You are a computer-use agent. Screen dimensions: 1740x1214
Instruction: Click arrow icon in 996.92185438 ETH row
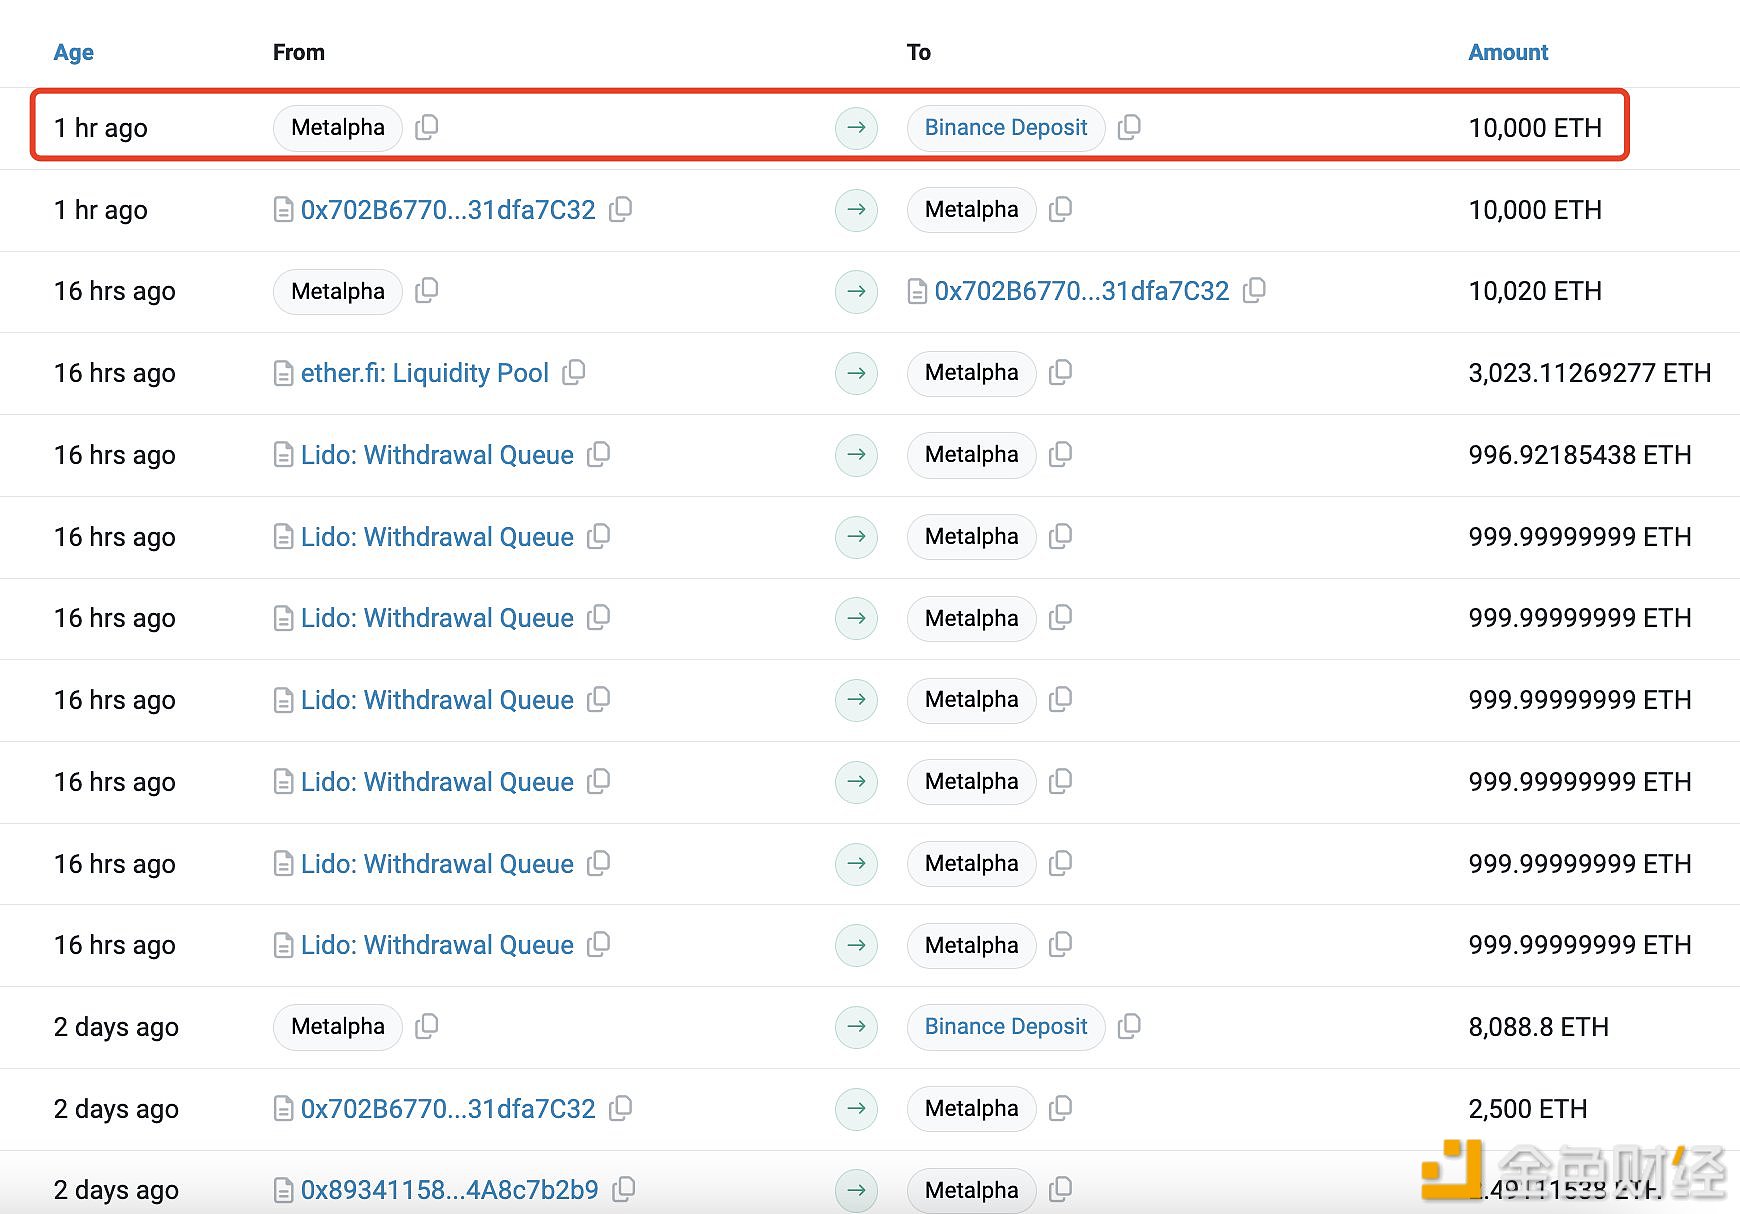tap(856, 455)
